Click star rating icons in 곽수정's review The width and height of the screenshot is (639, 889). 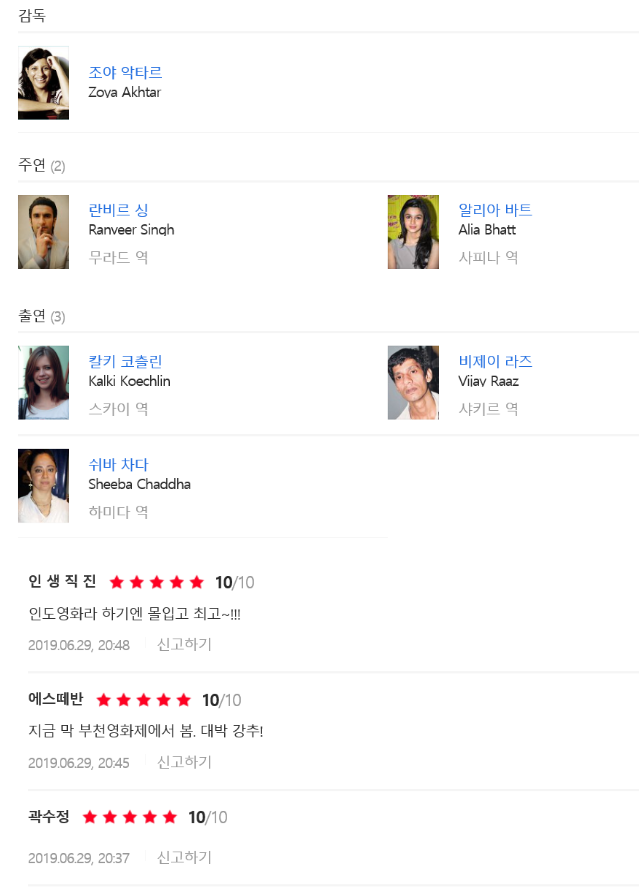[129, 817]
